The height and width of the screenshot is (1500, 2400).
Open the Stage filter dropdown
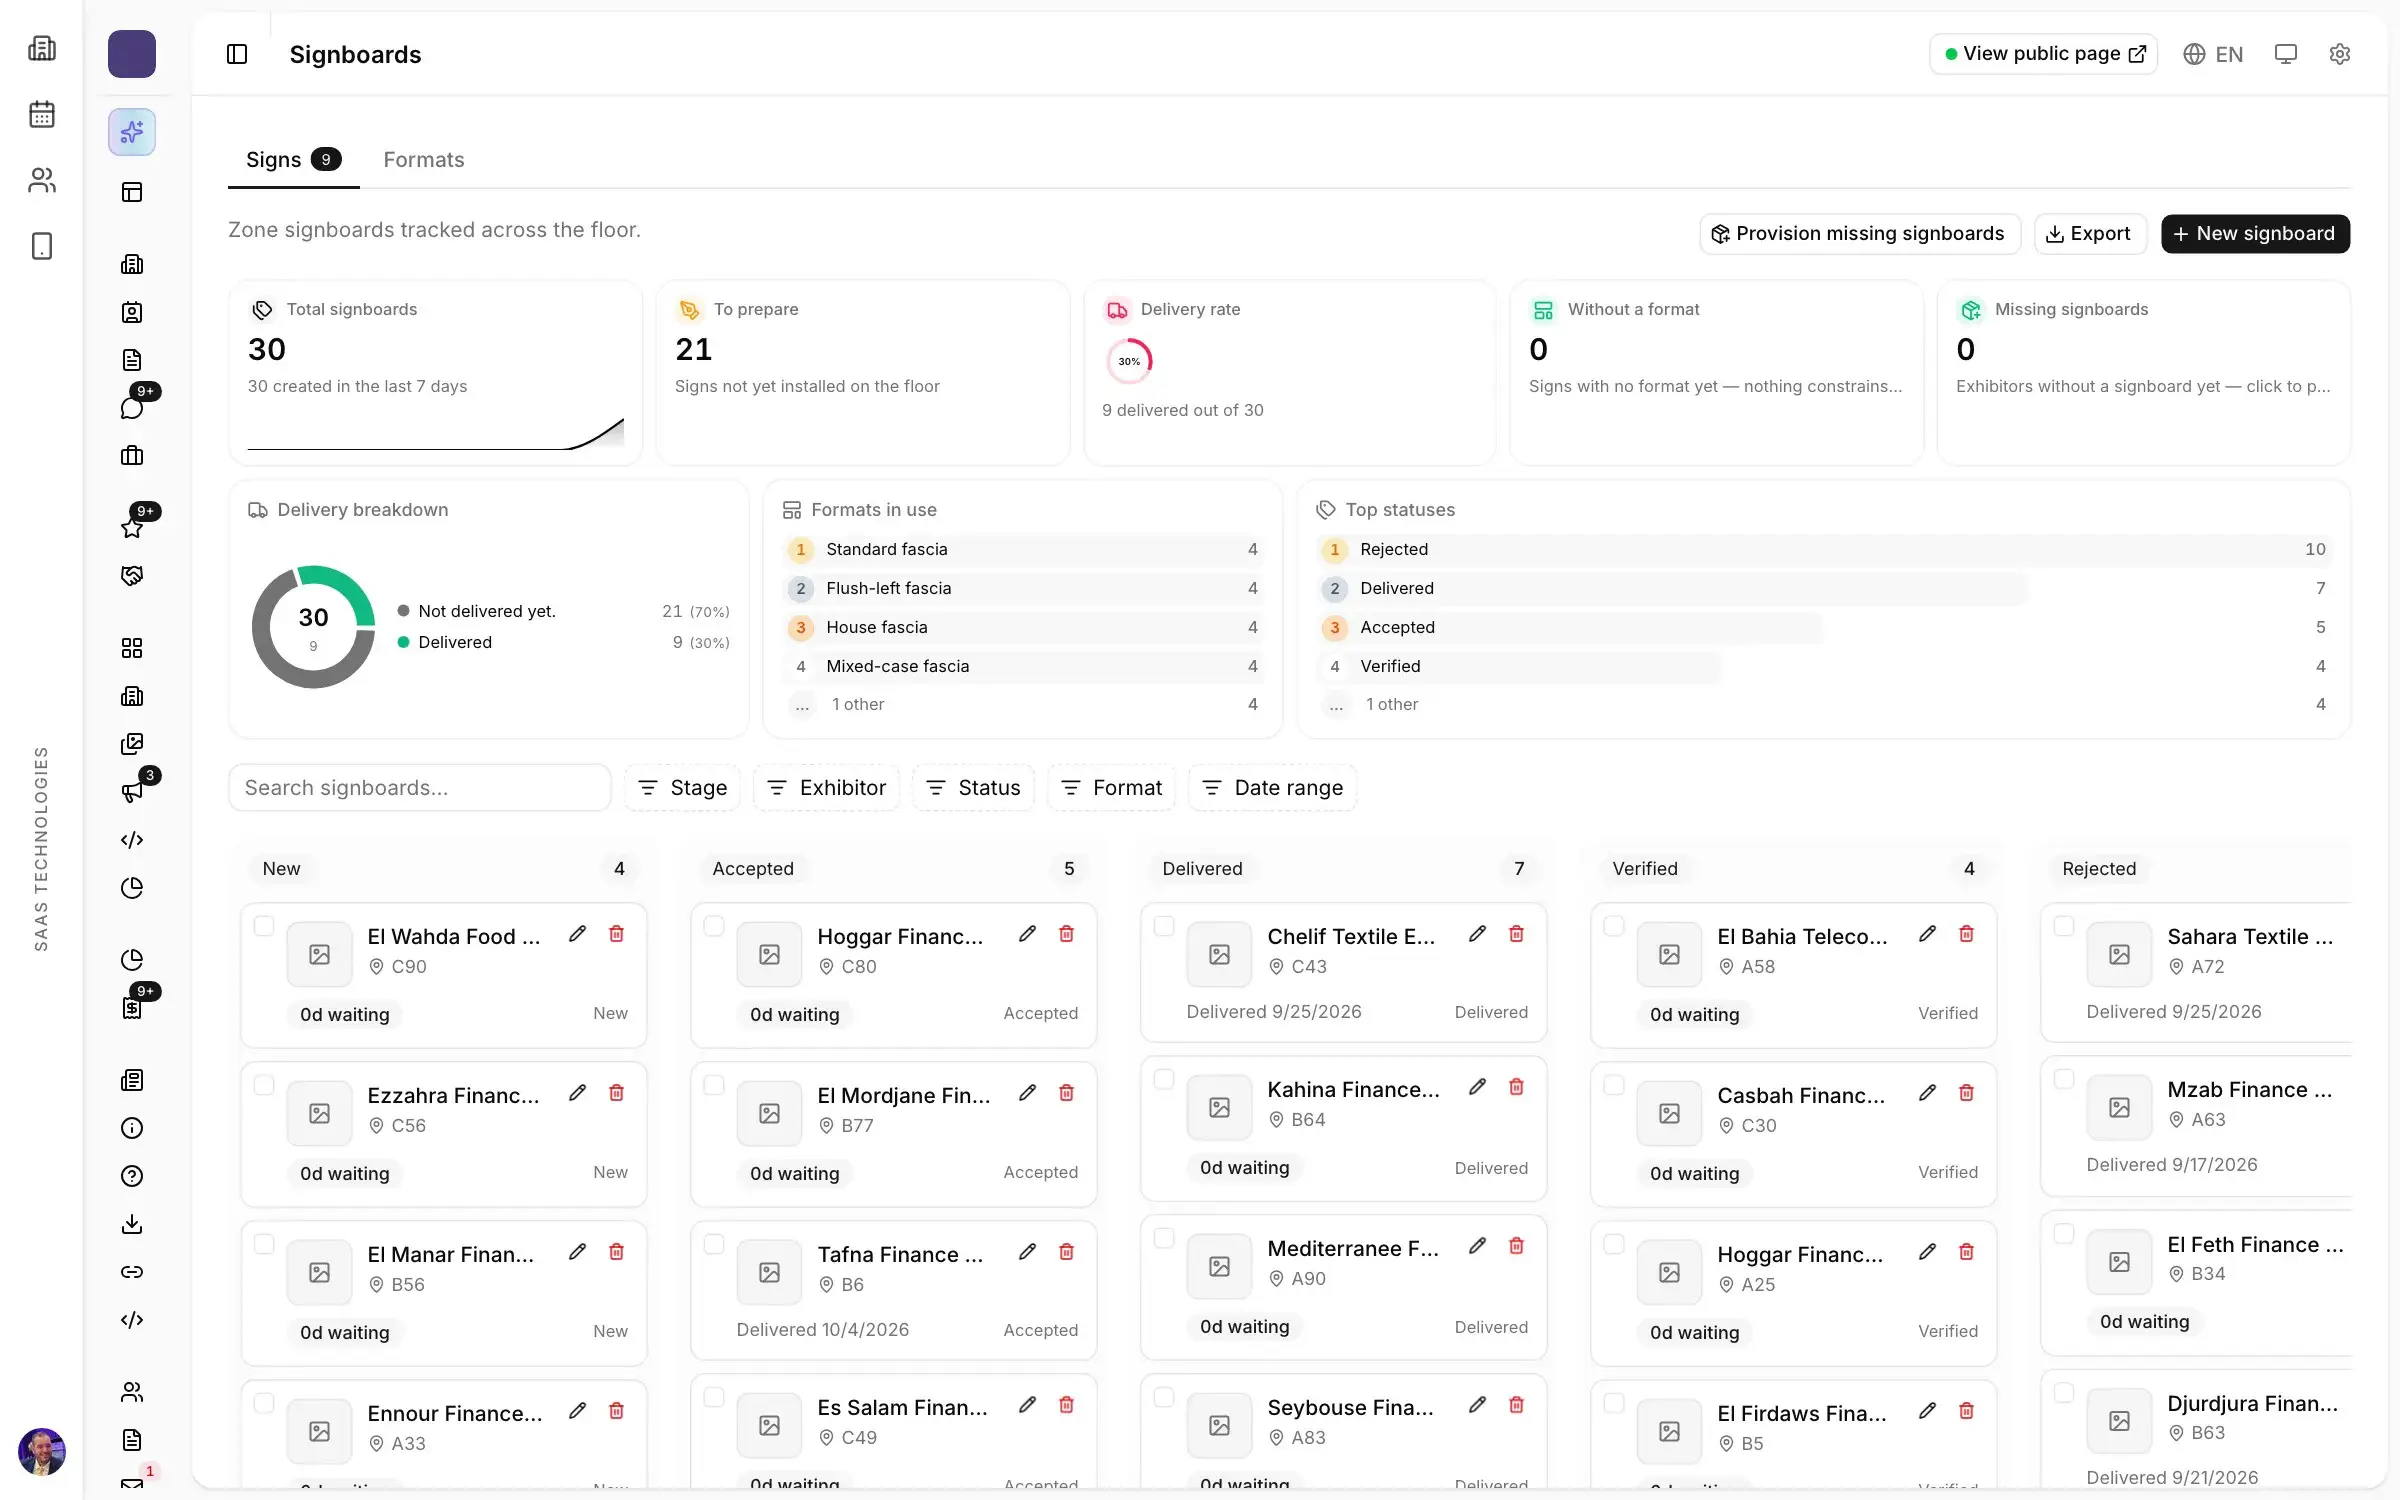pyautogui.click(x=683, y=788)
